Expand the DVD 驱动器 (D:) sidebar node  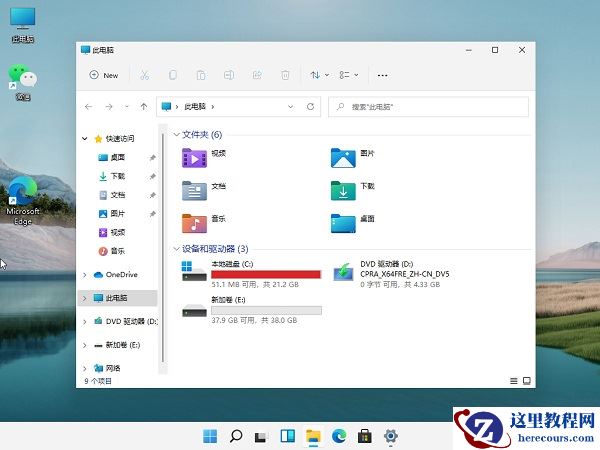pyautogui.click(x=85, y=322)
